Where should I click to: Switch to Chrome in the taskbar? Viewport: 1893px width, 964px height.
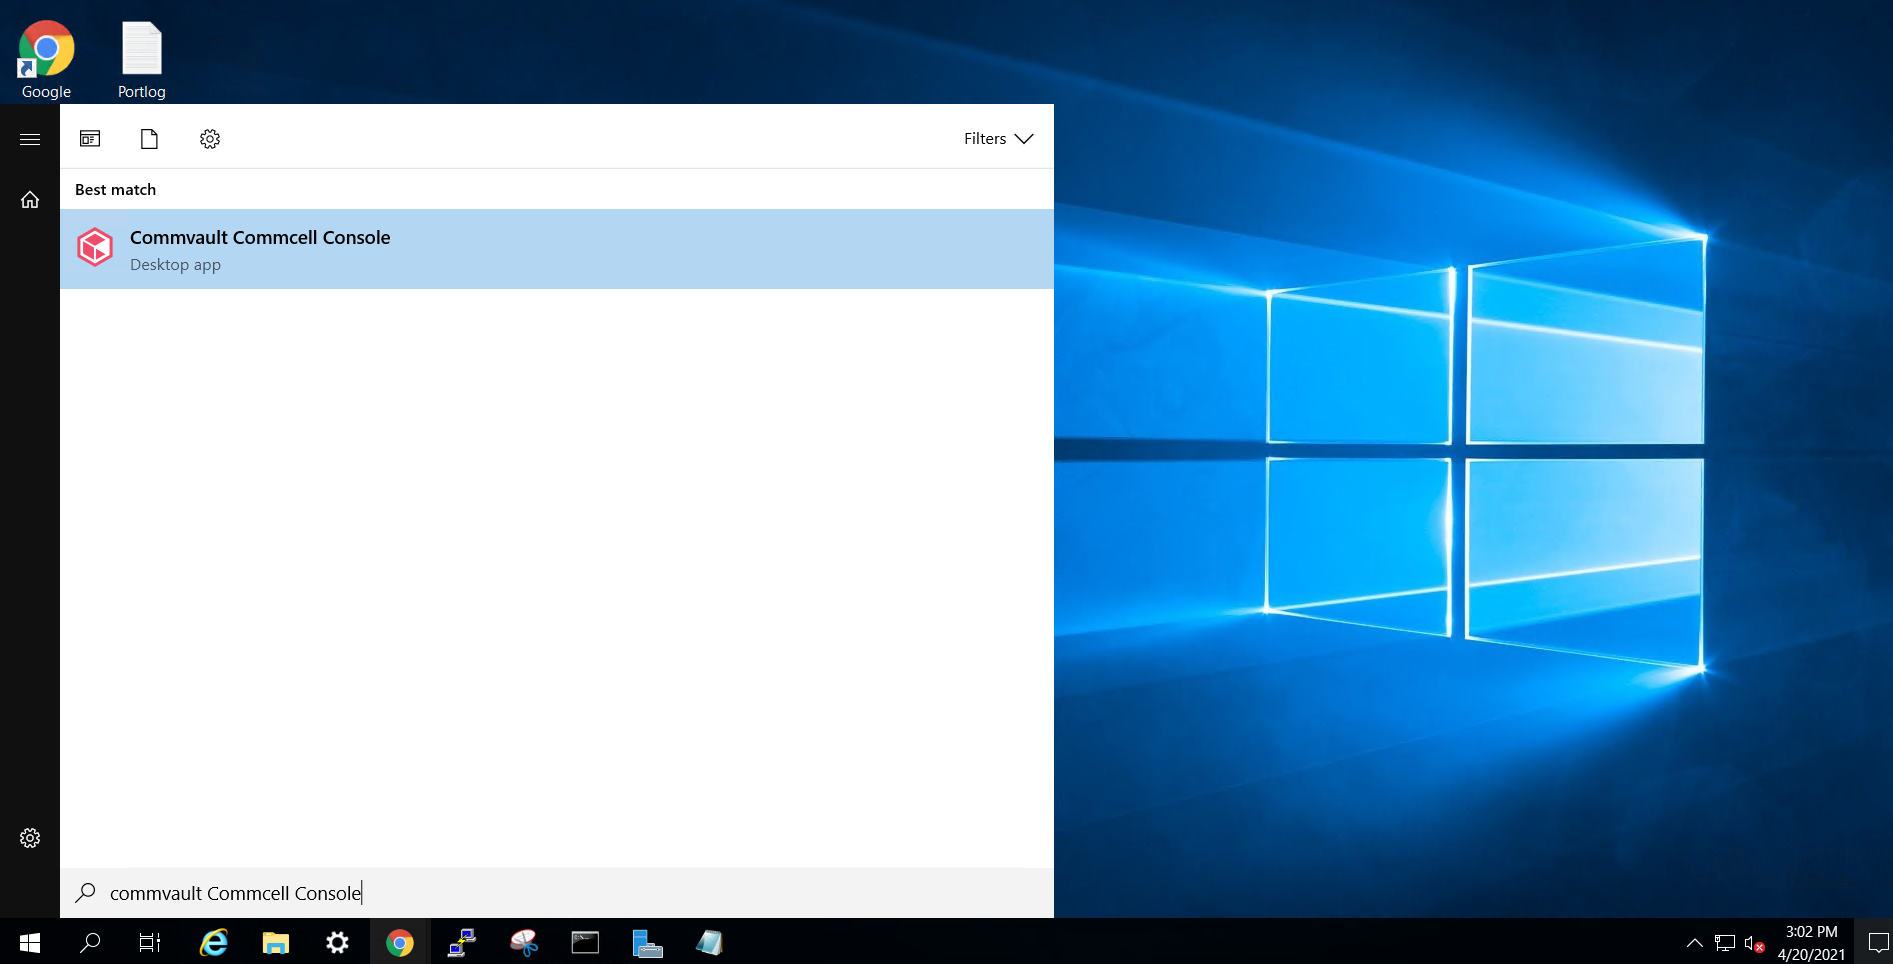pyautogui.click(x=400, y=942)
